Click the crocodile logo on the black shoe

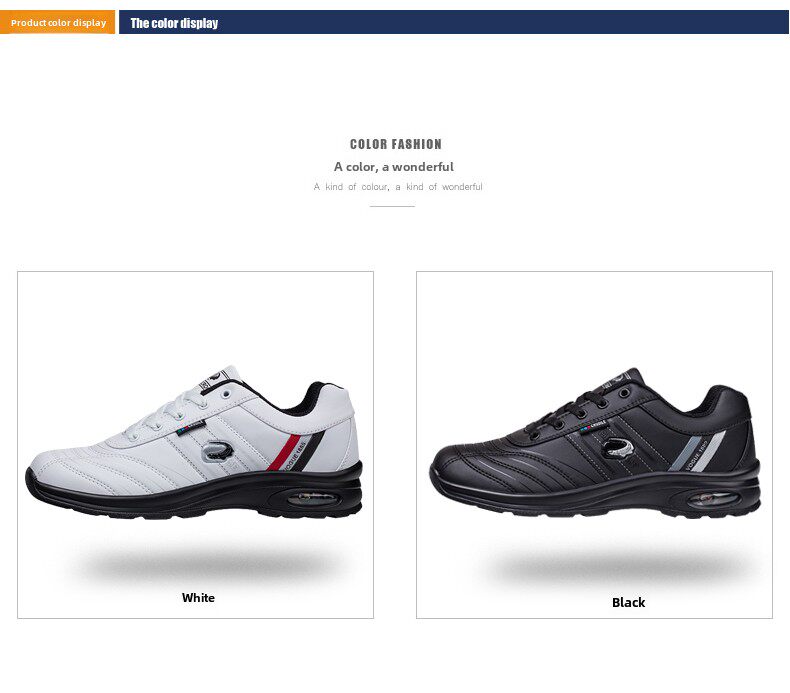coord(620,448)
